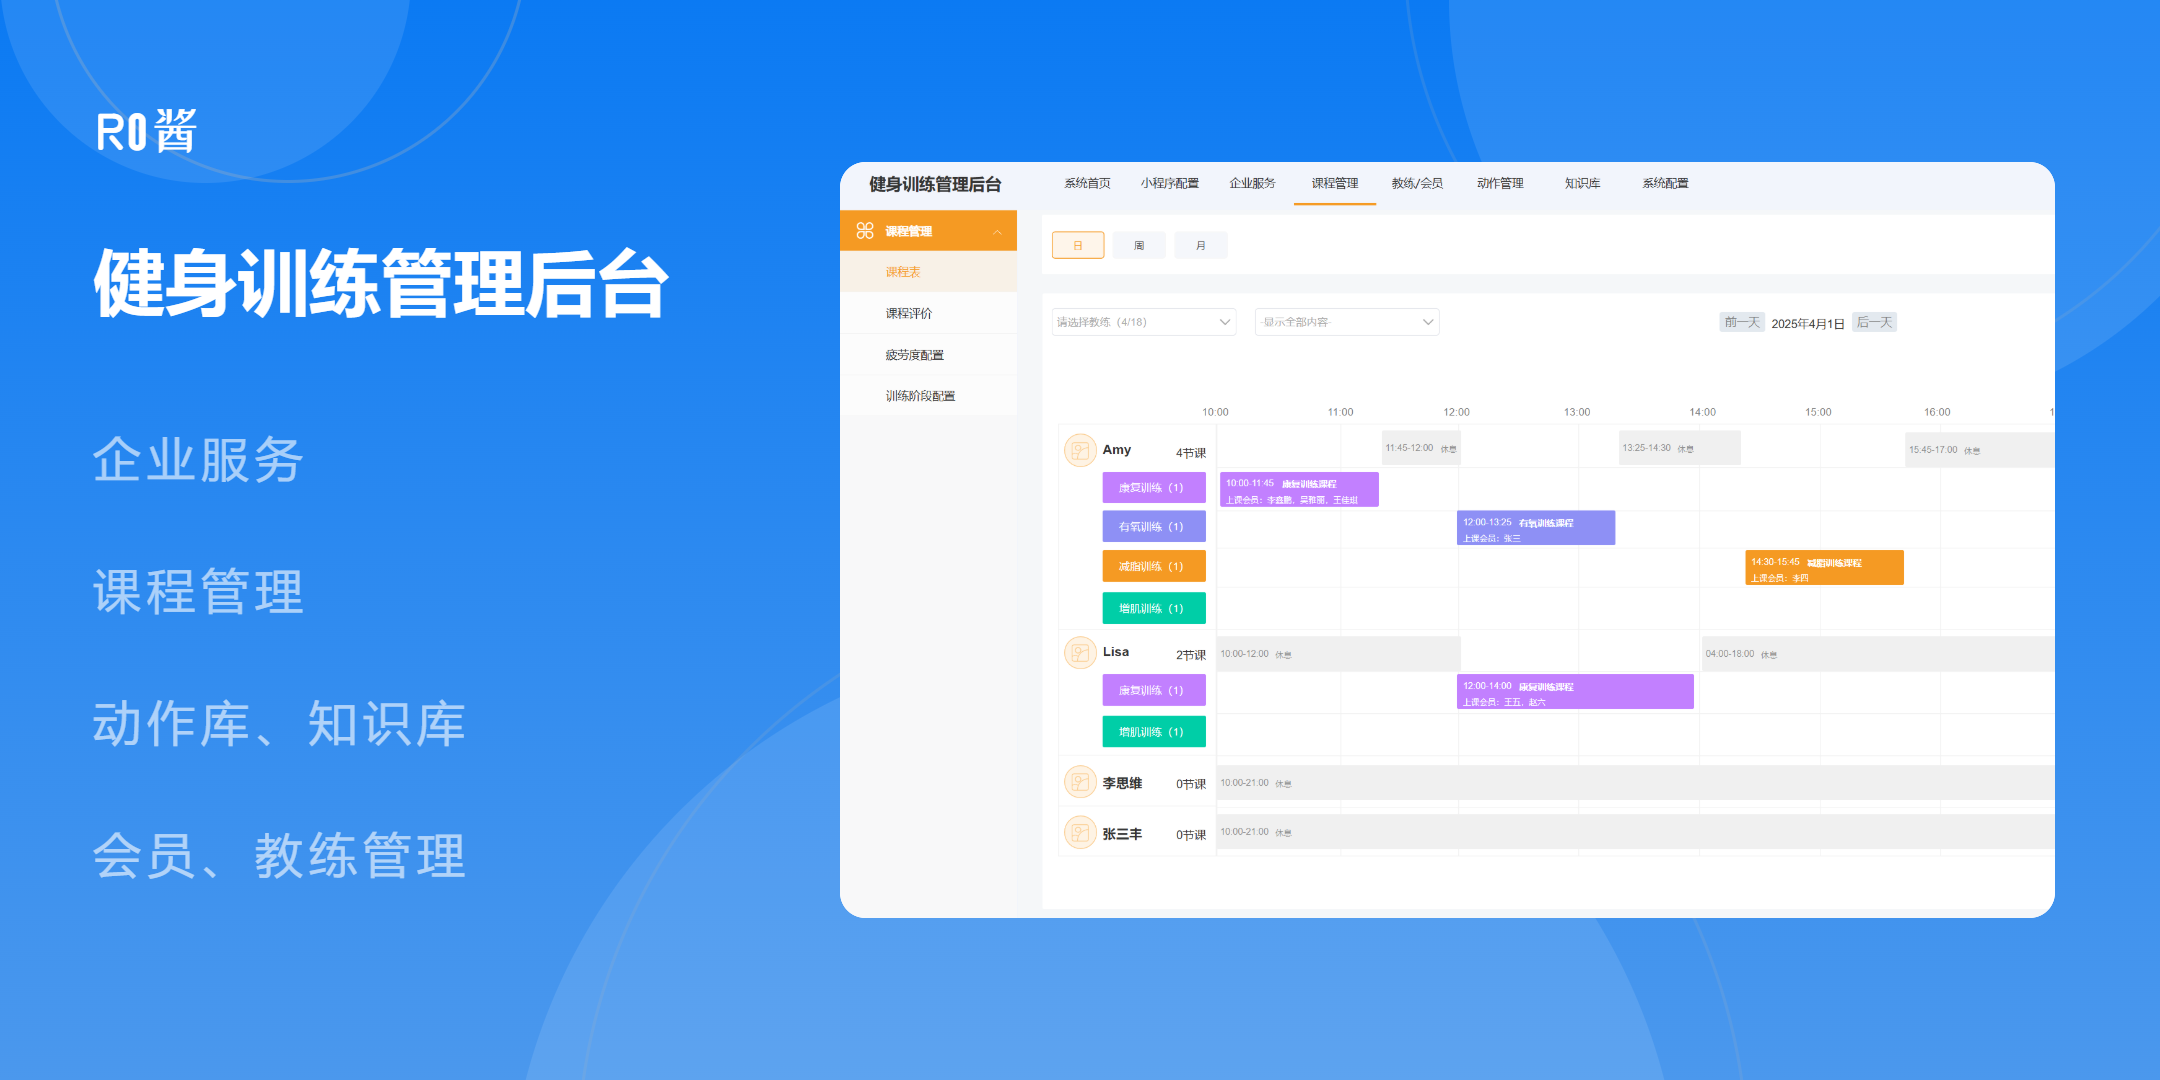
Task: Open the 教练/会员 top menu
Action: pos(1417,183)
